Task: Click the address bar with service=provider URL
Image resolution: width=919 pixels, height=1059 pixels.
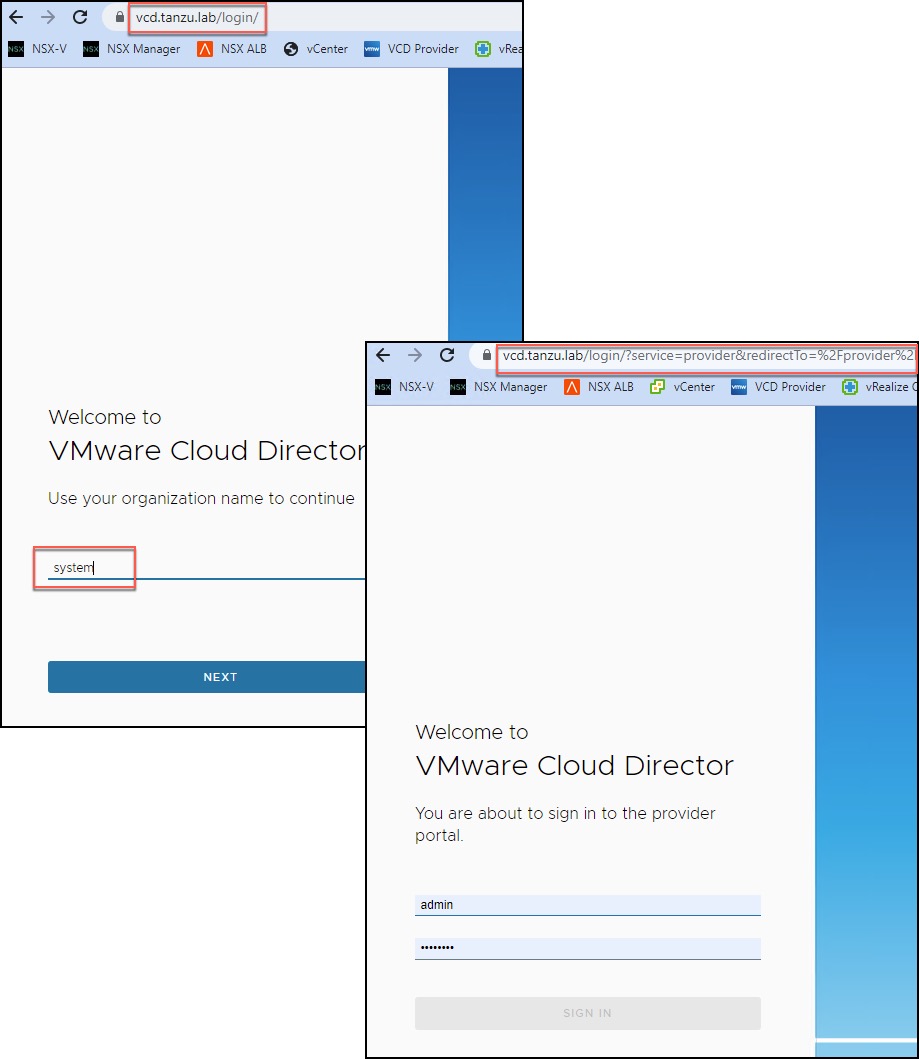Action: (708, 356)
